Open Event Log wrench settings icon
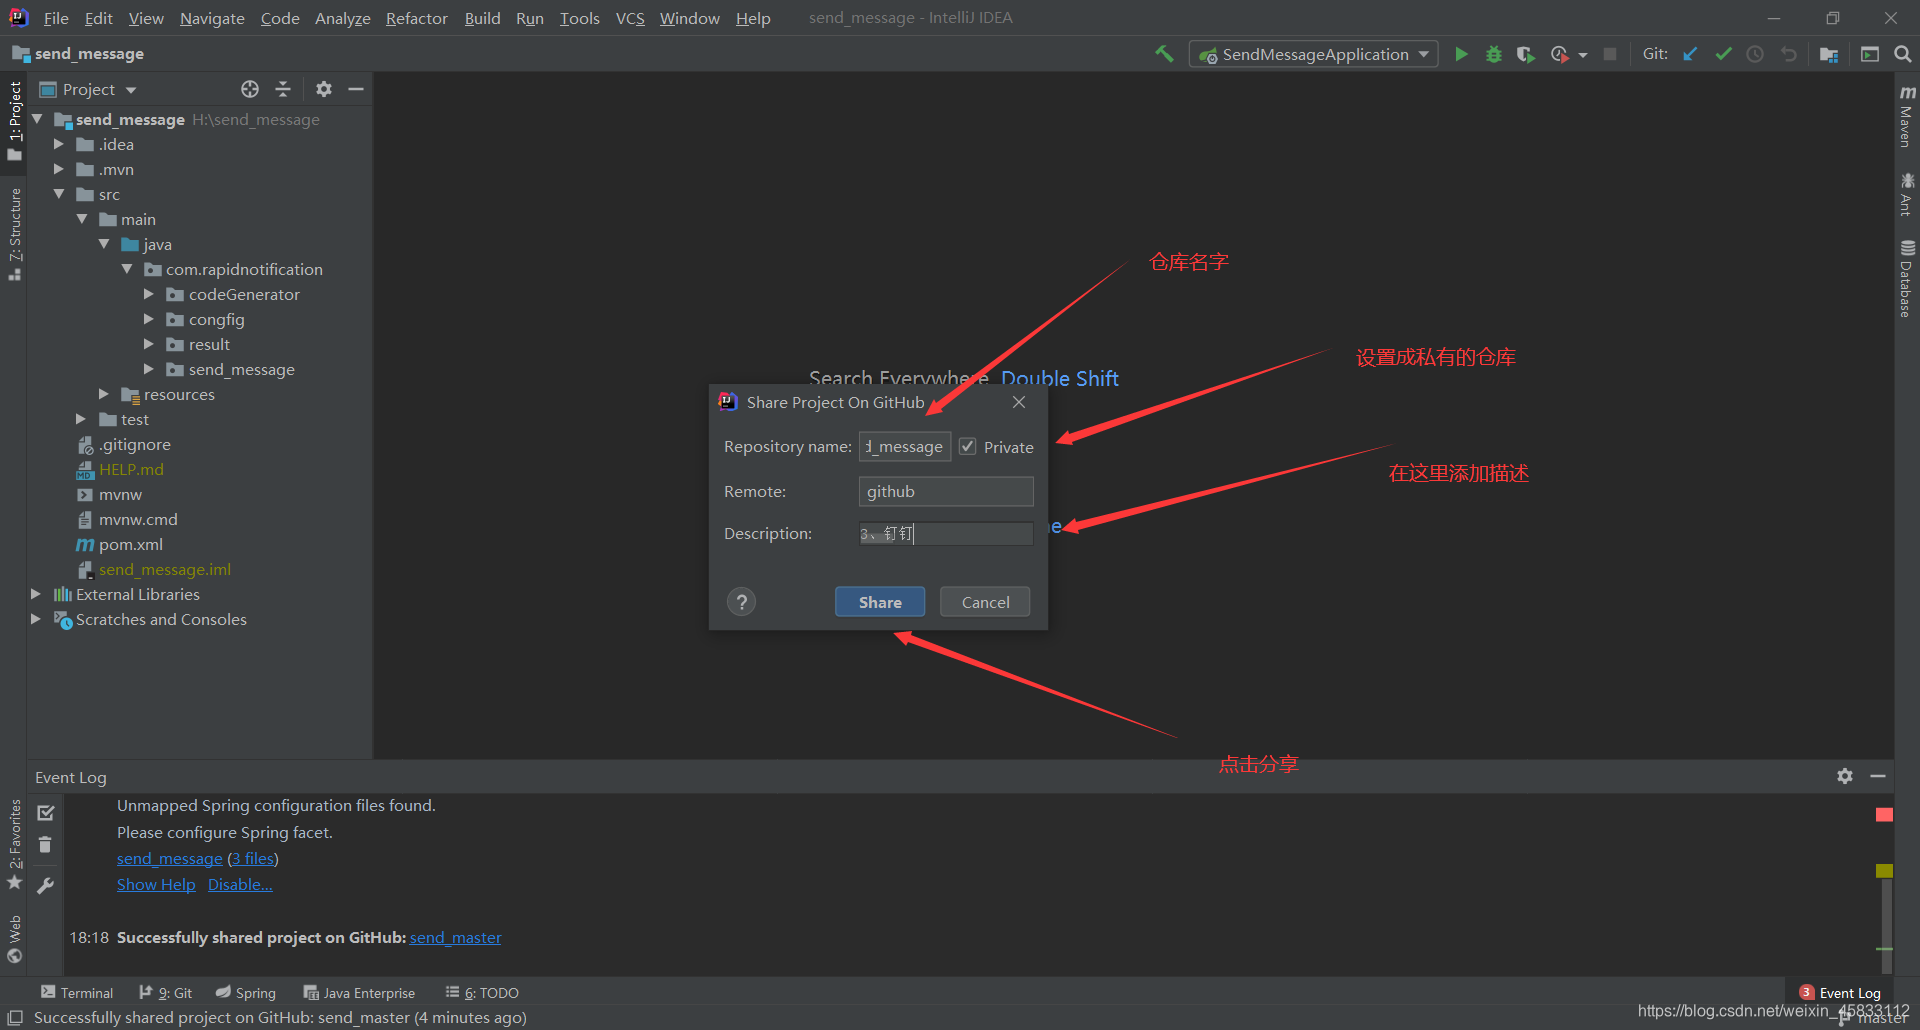 (x=45, y=885)
